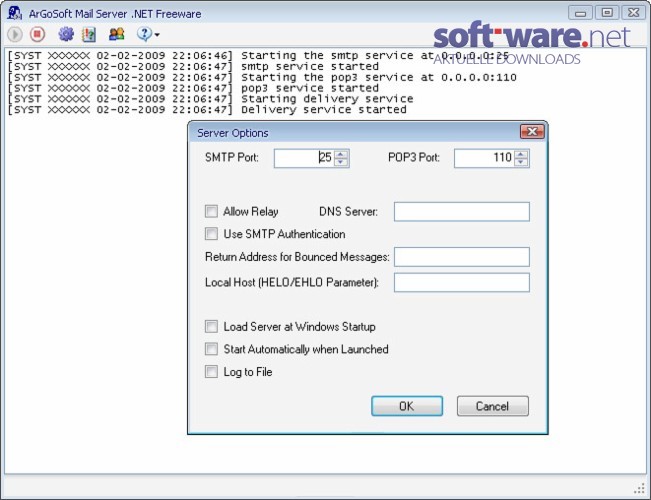This screenshot has width=651, height=500.
Task: Click log line 'pop3 service started'
Action: (193, 88)
